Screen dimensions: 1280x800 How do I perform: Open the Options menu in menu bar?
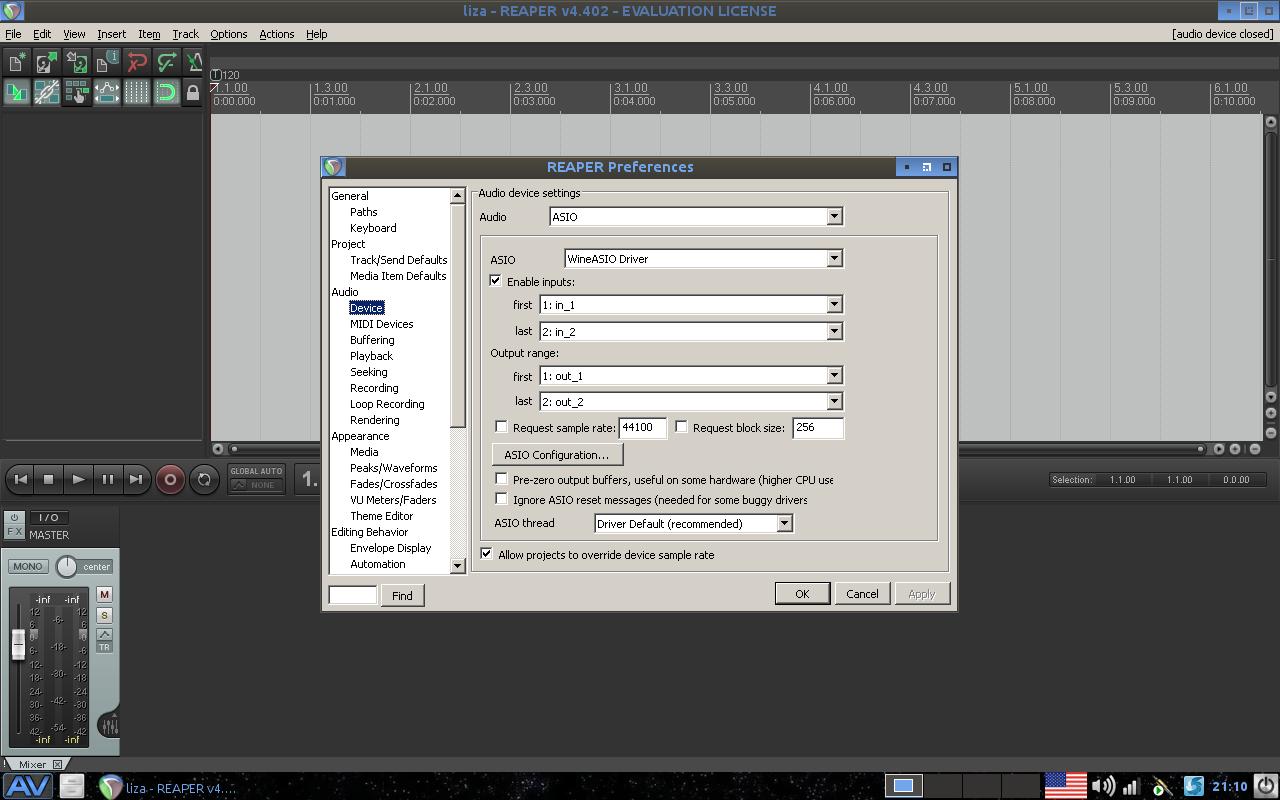pyautogui.click(x=228, y=34)
